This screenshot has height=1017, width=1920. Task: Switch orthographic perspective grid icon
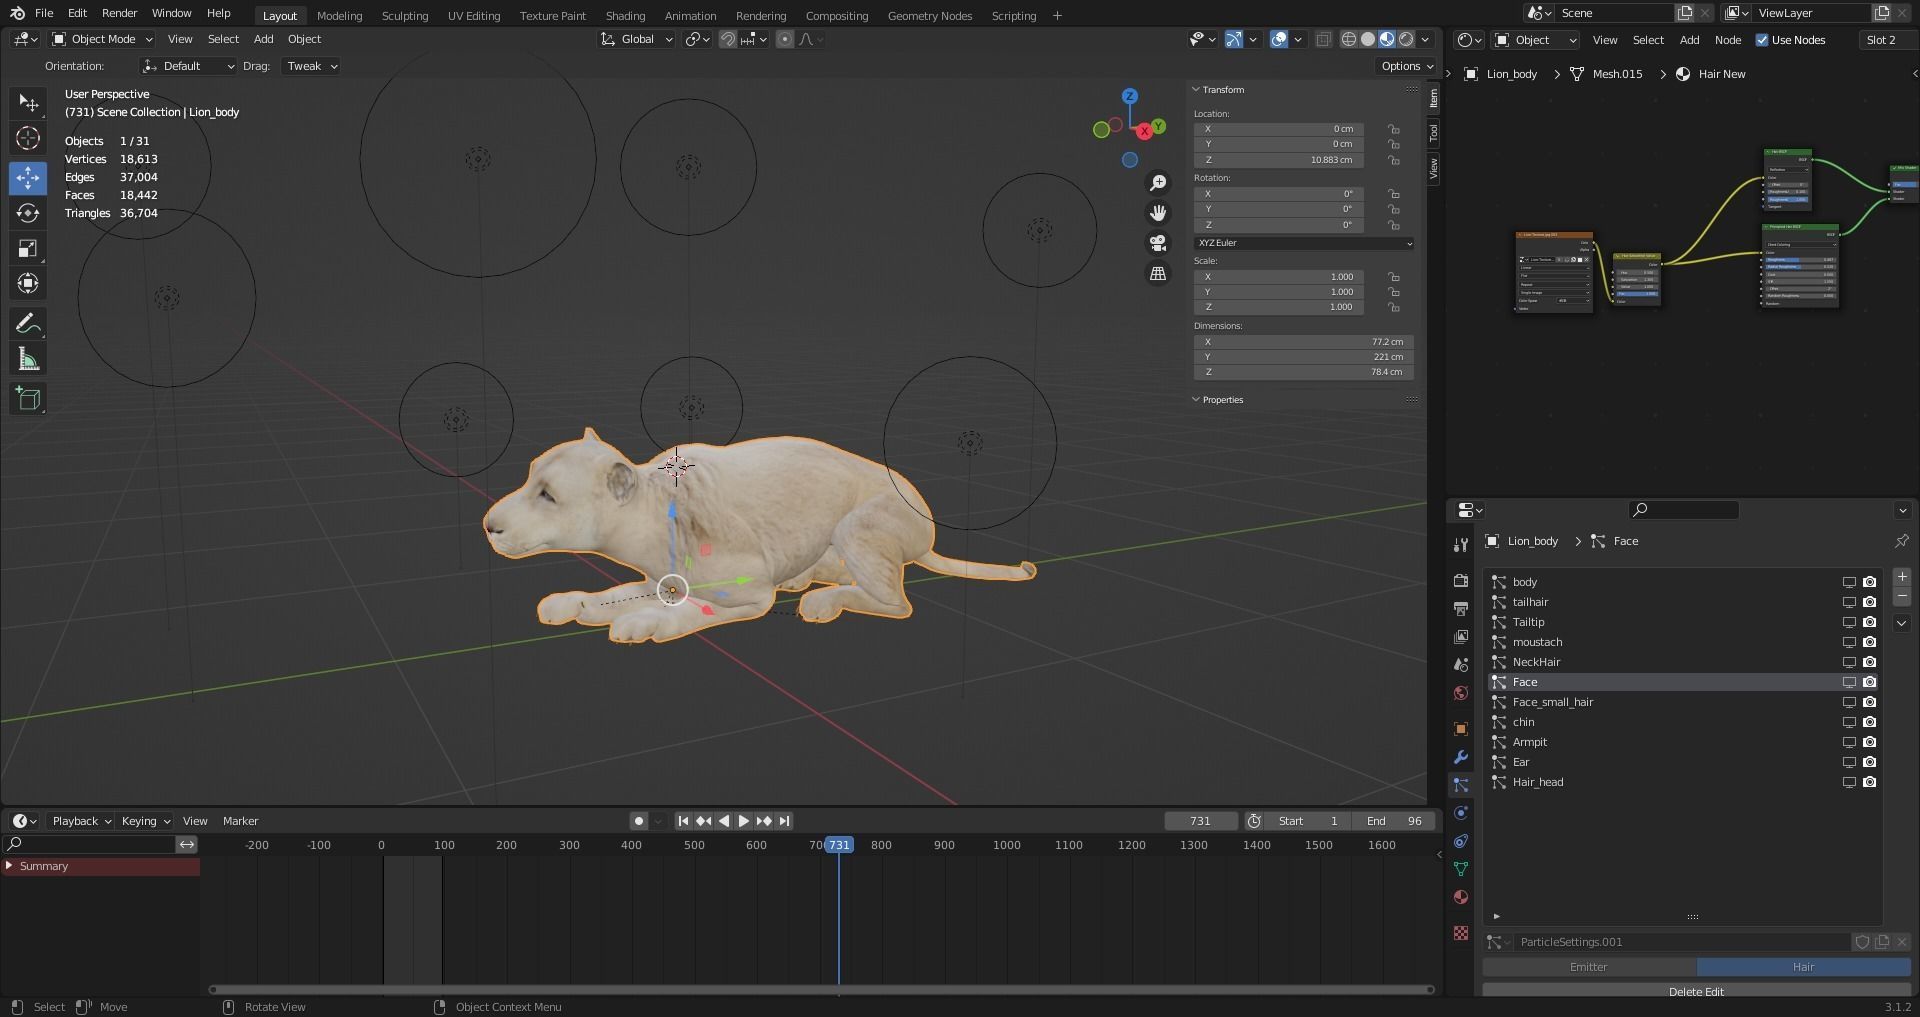(1158, 273)
